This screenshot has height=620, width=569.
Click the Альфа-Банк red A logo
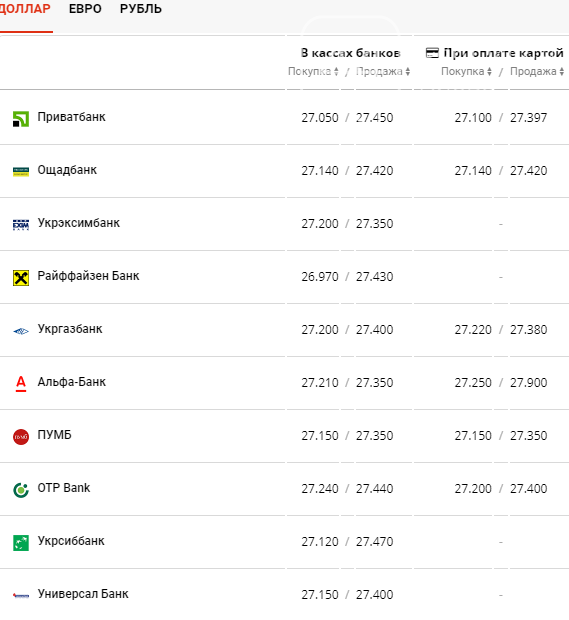click(21, 384)
